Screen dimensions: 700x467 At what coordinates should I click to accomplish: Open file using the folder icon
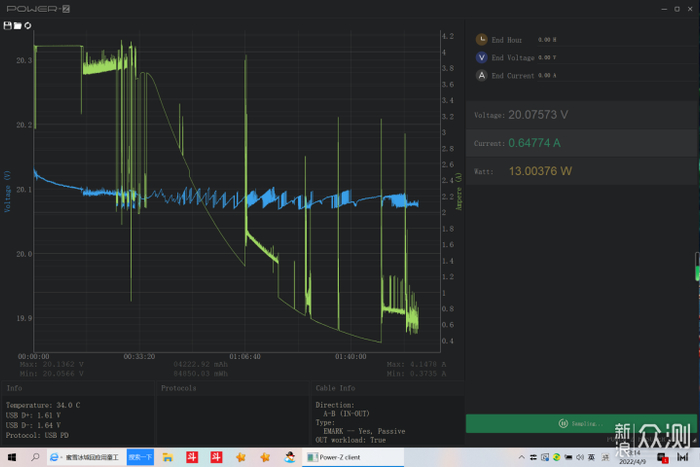16,25
